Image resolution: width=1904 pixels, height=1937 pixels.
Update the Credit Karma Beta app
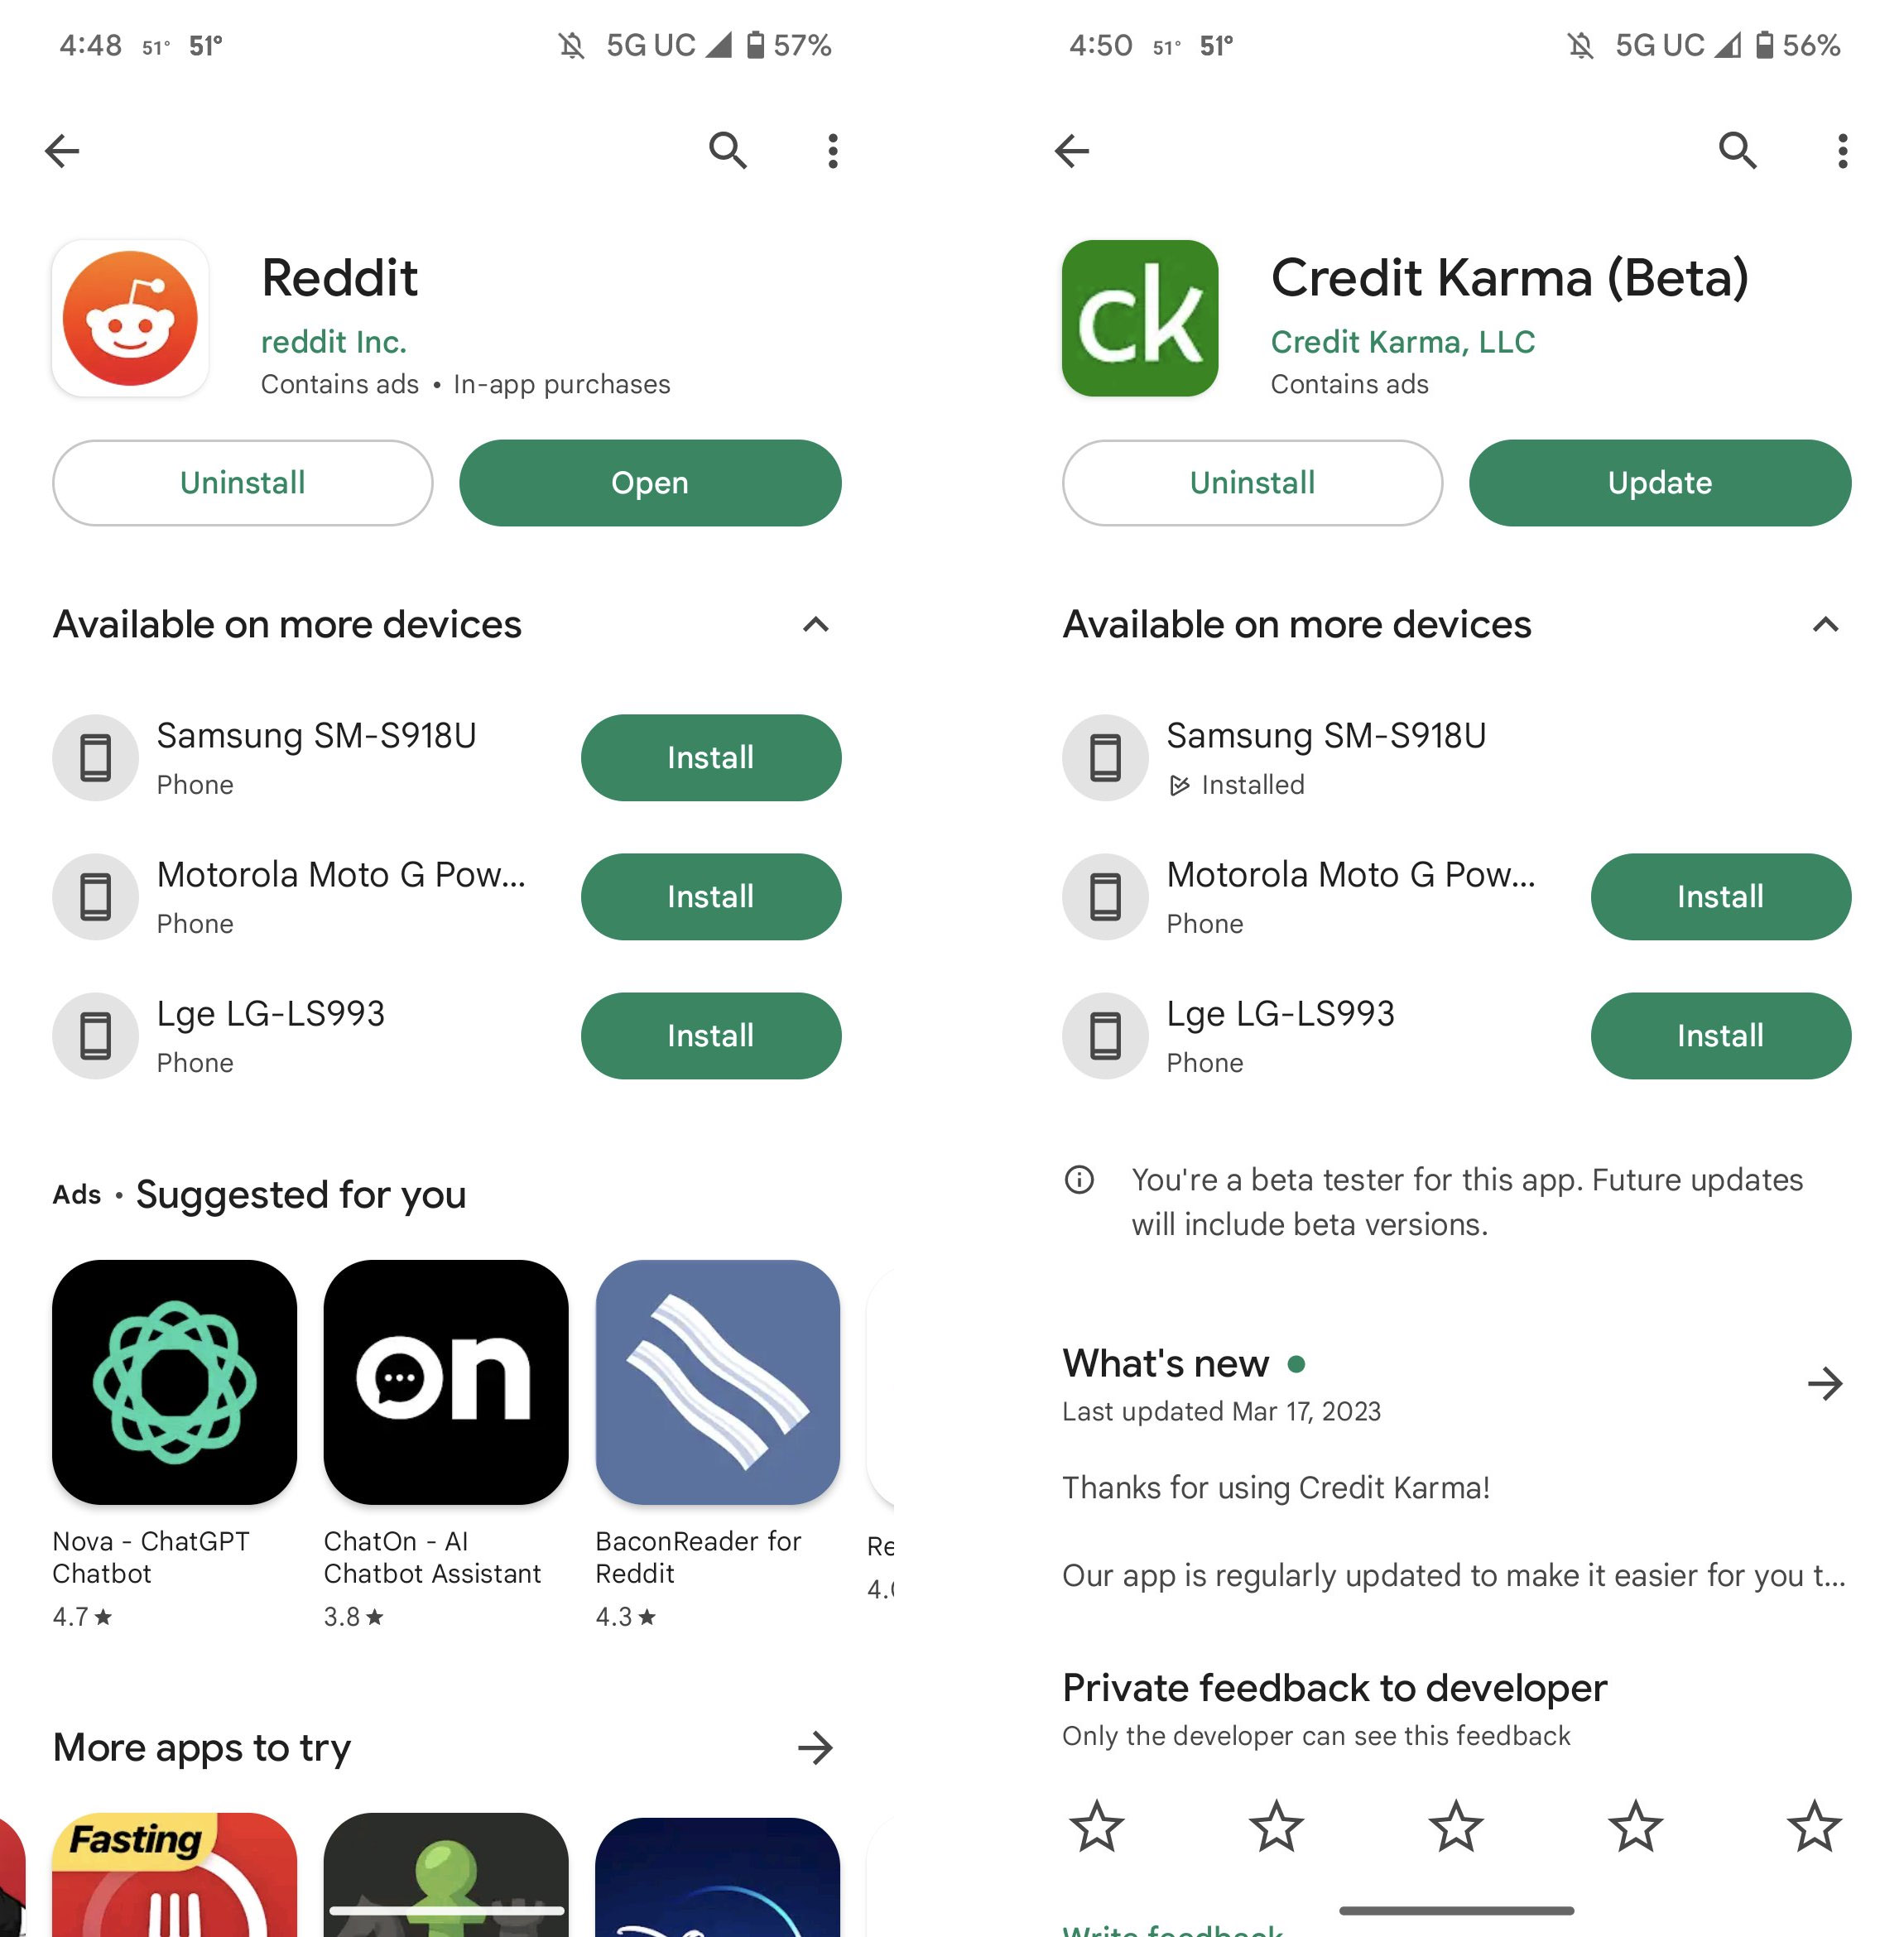[1658, 481]
